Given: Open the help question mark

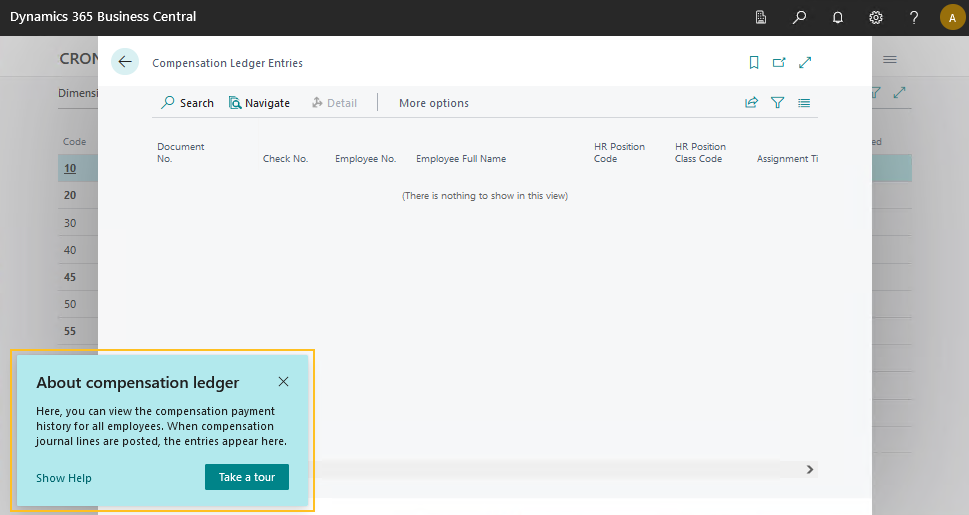Looking at the screenshot, I should [913, 17].
